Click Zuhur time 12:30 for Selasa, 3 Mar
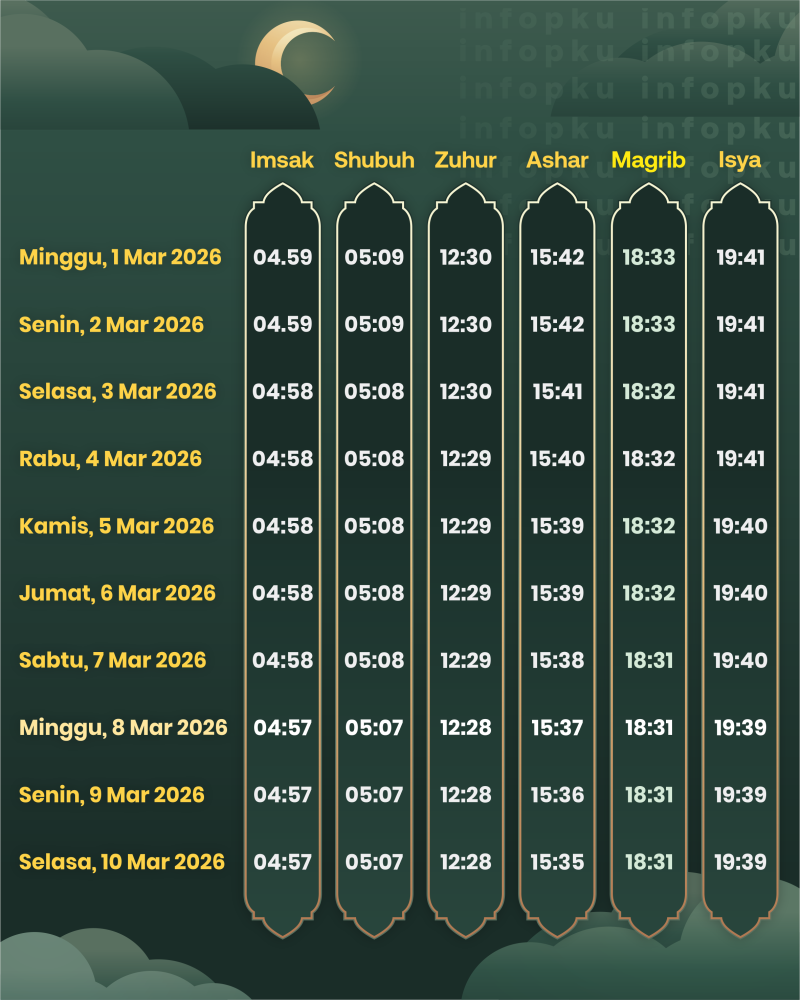 (x=466, y=392)
